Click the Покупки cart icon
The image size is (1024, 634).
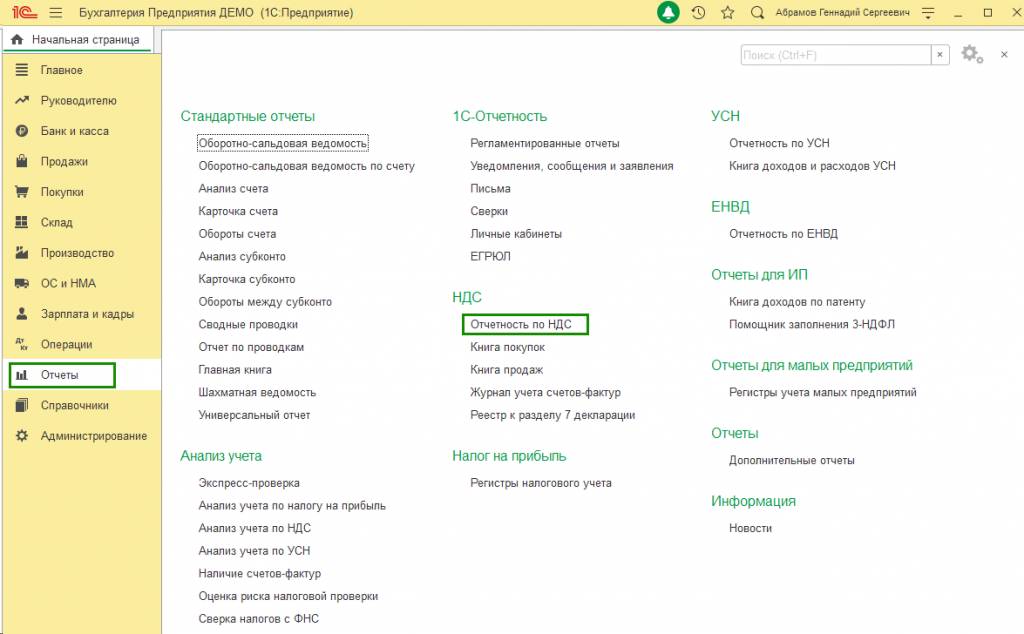pyautogui.click(x=22, y=192)
